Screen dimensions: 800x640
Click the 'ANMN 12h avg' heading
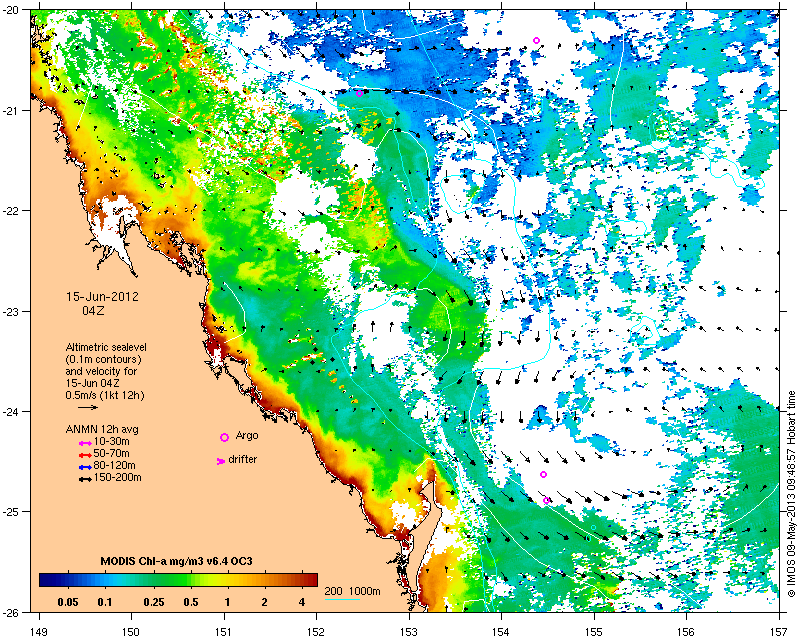point(102,429)
